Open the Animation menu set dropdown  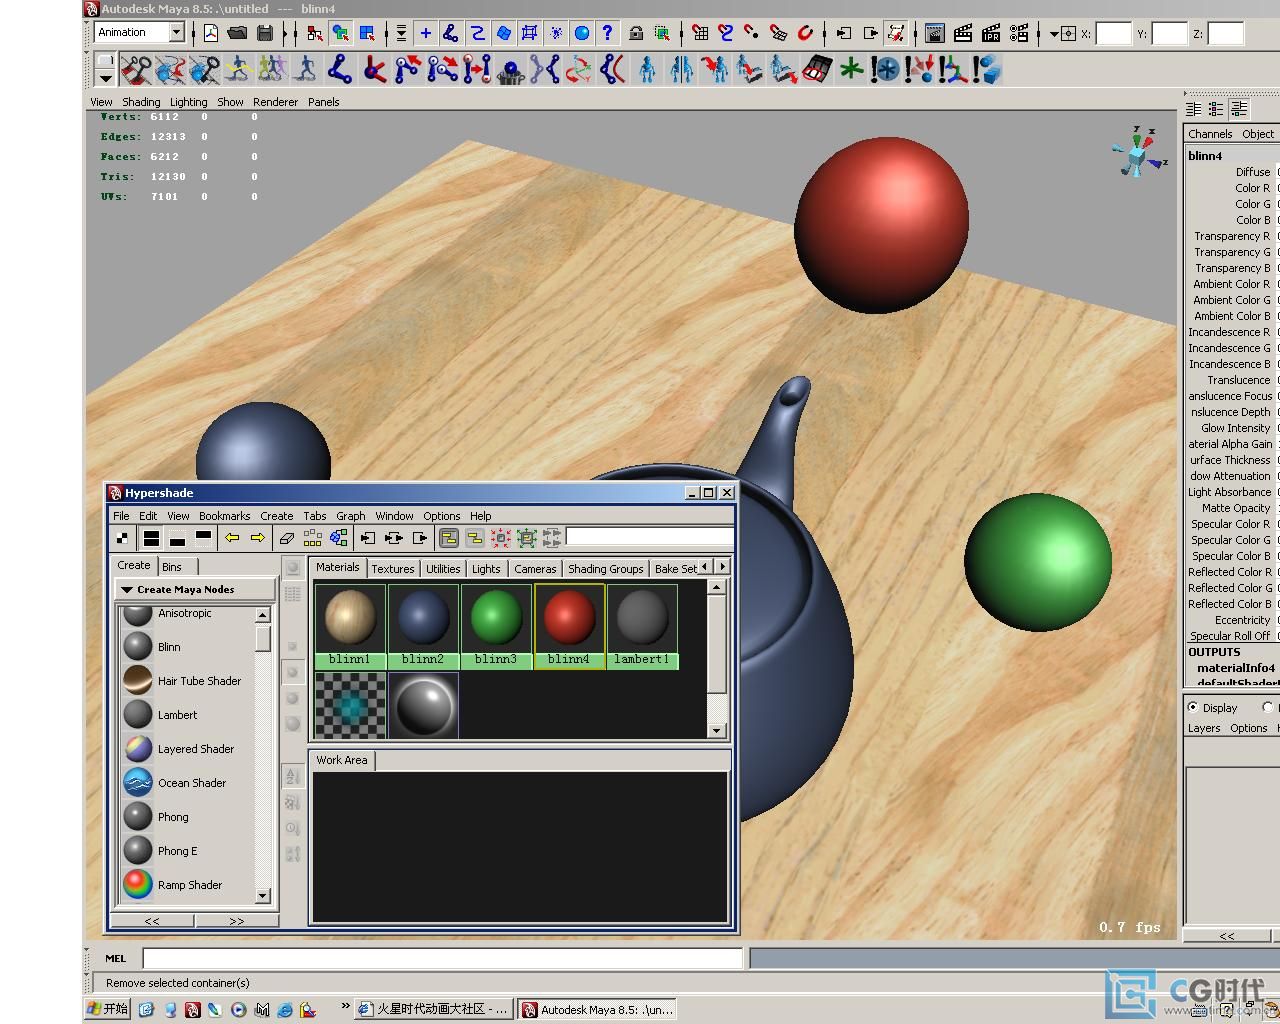[x=176, y=33]
